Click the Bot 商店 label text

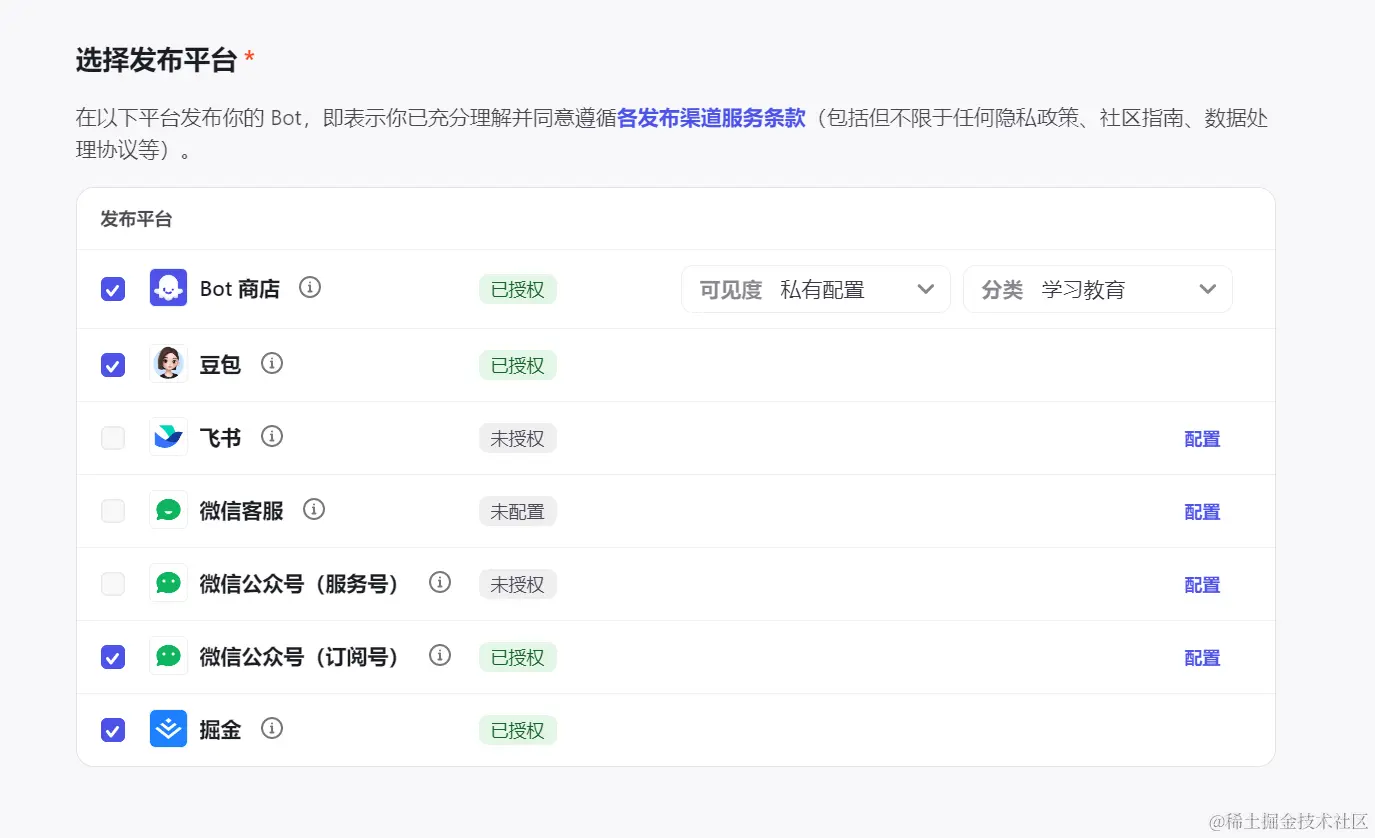(240, 289)
